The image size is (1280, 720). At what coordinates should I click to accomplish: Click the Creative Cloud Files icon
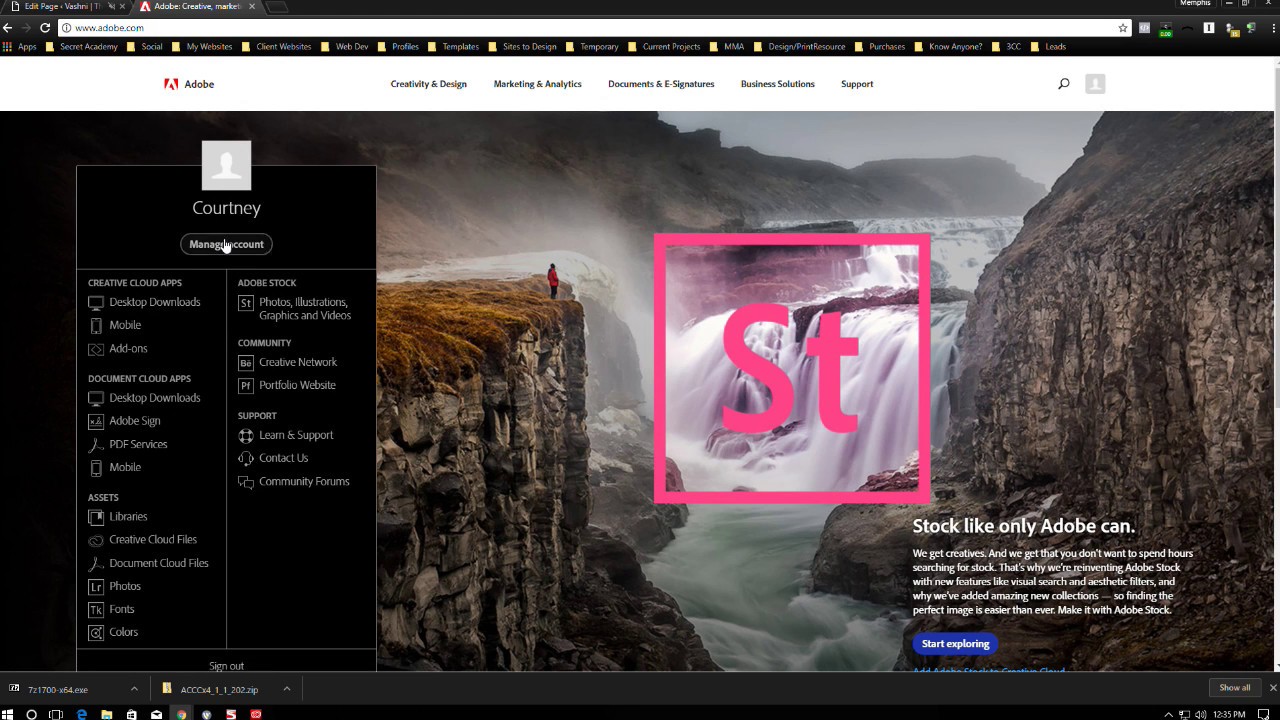coord(96,540)
